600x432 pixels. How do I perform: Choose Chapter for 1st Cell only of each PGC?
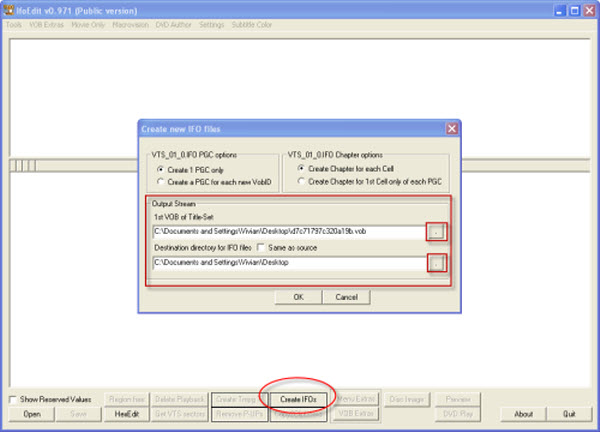point(298,181)
